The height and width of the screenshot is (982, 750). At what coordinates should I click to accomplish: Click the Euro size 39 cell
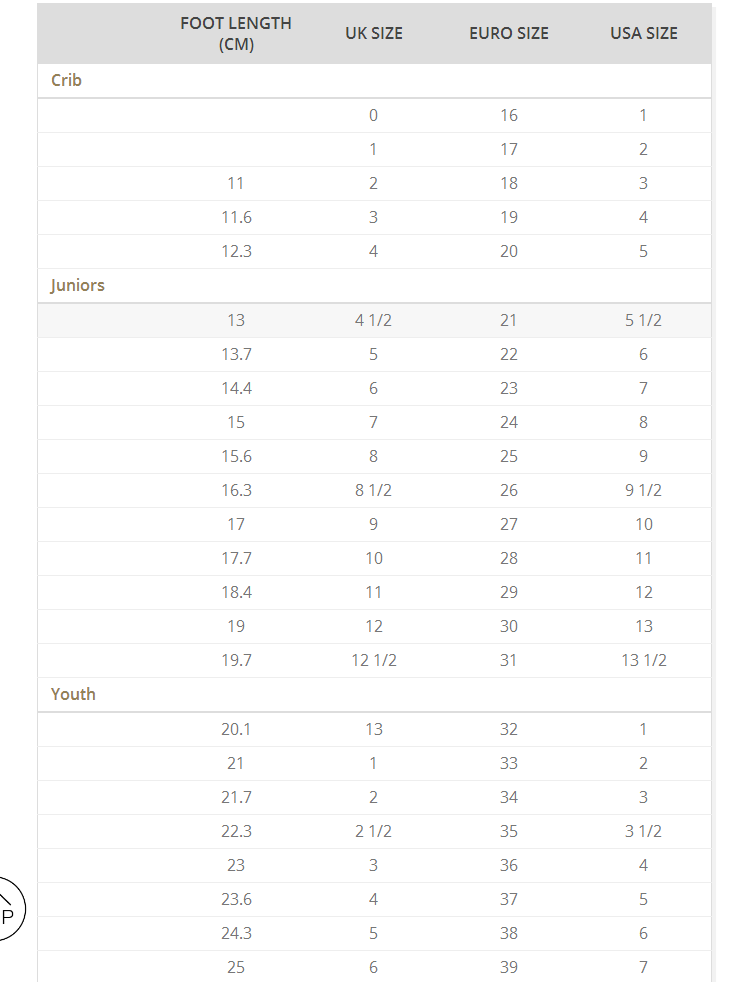tap(509, 967)
